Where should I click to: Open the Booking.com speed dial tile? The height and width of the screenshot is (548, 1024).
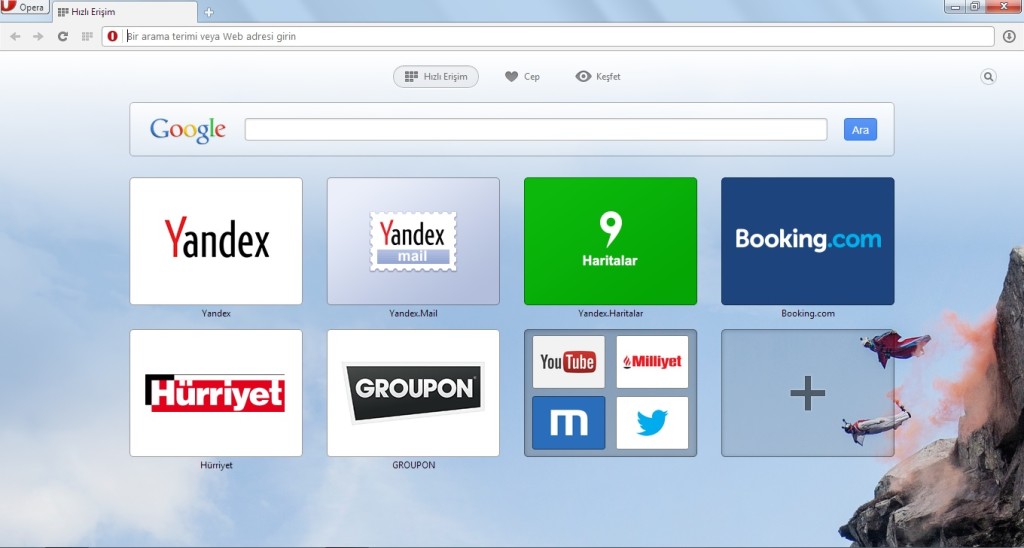(x=807, y=241)
